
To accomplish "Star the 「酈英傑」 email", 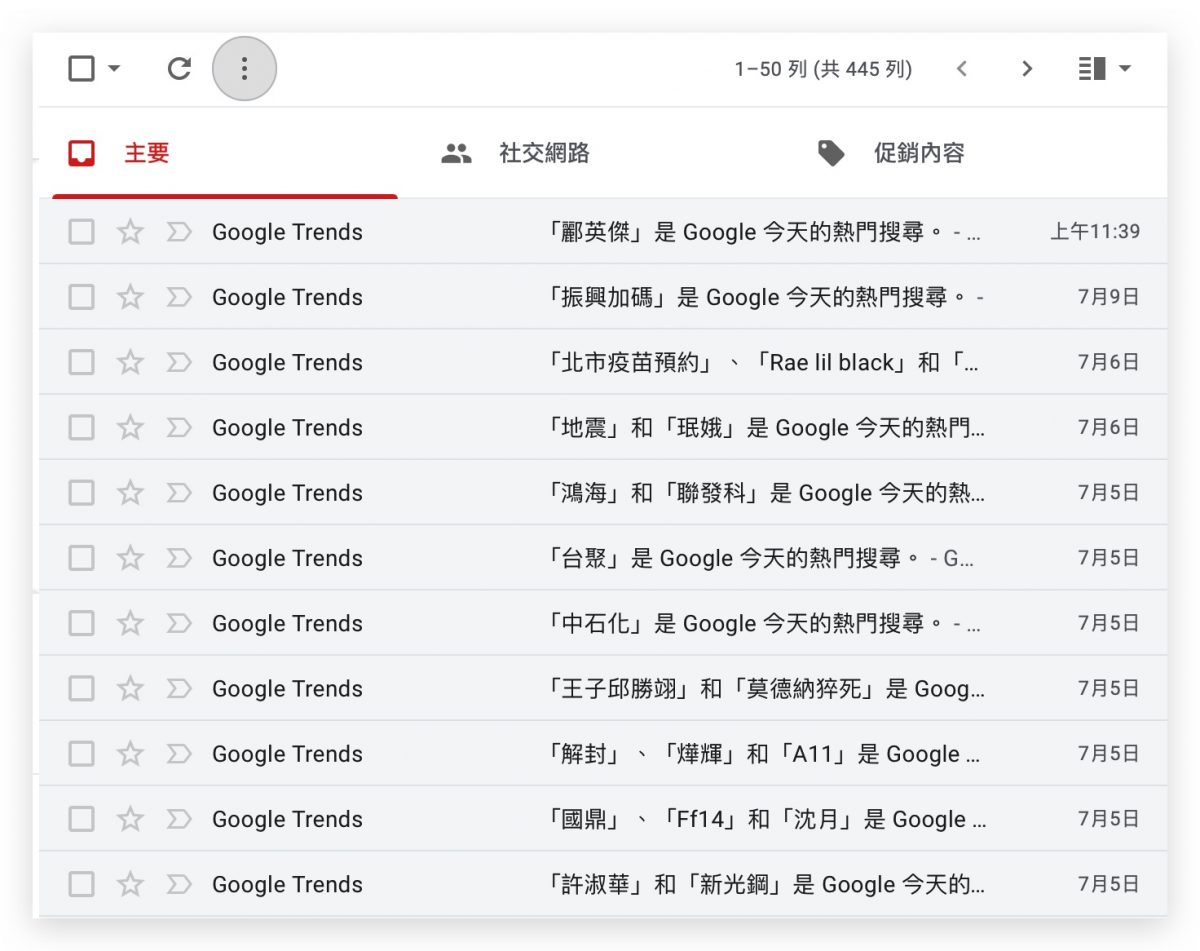I will click(x=130, y=232).
